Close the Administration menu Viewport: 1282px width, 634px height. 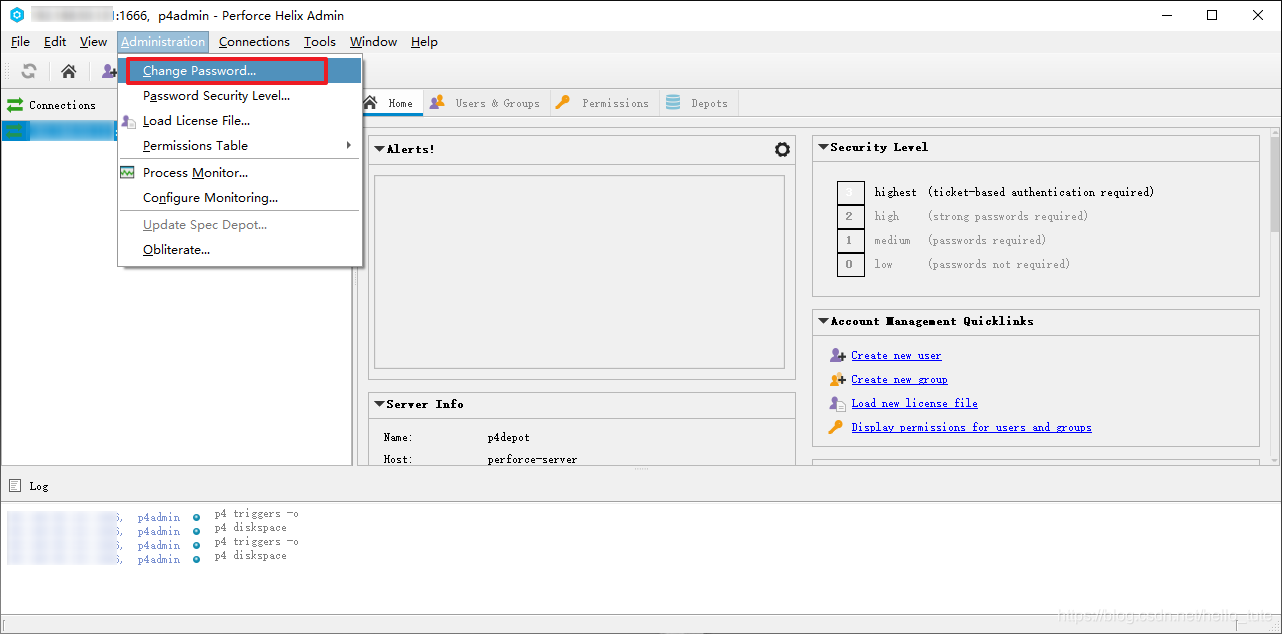click(x=163, y=42)
